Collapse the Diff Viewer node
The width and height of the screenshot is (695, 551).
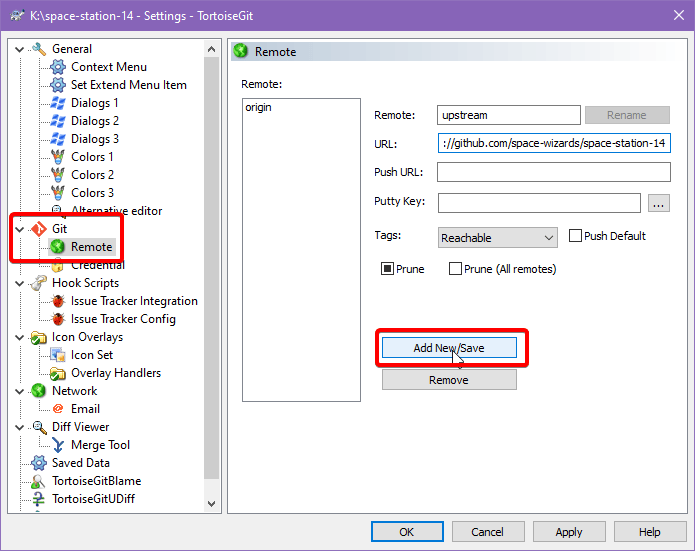click(x=20, y=427)
